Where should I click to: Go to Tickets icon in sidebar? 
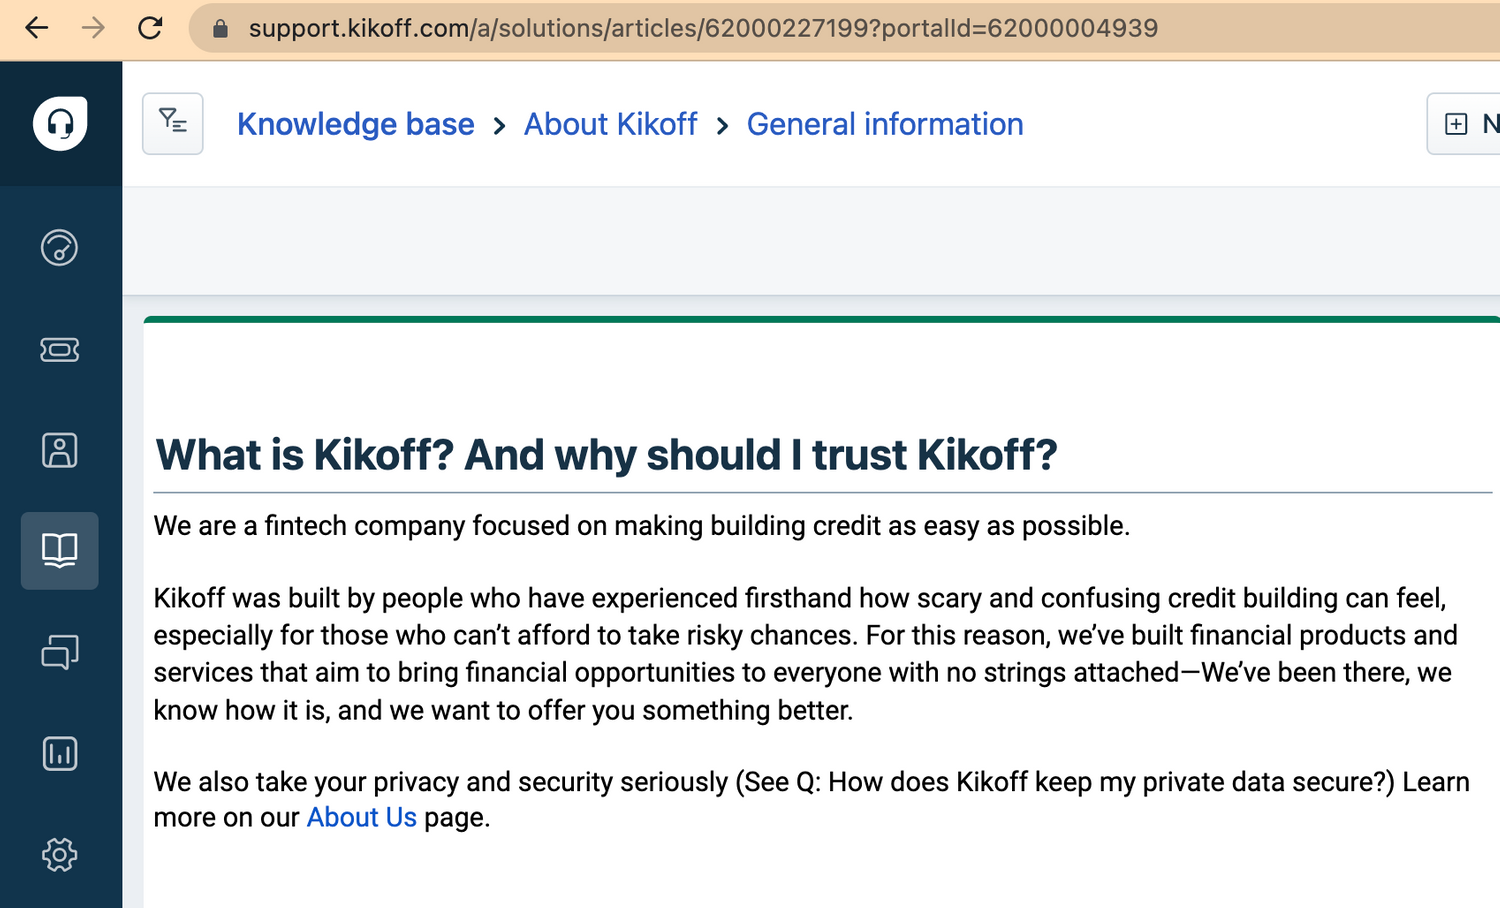point(59,349)
